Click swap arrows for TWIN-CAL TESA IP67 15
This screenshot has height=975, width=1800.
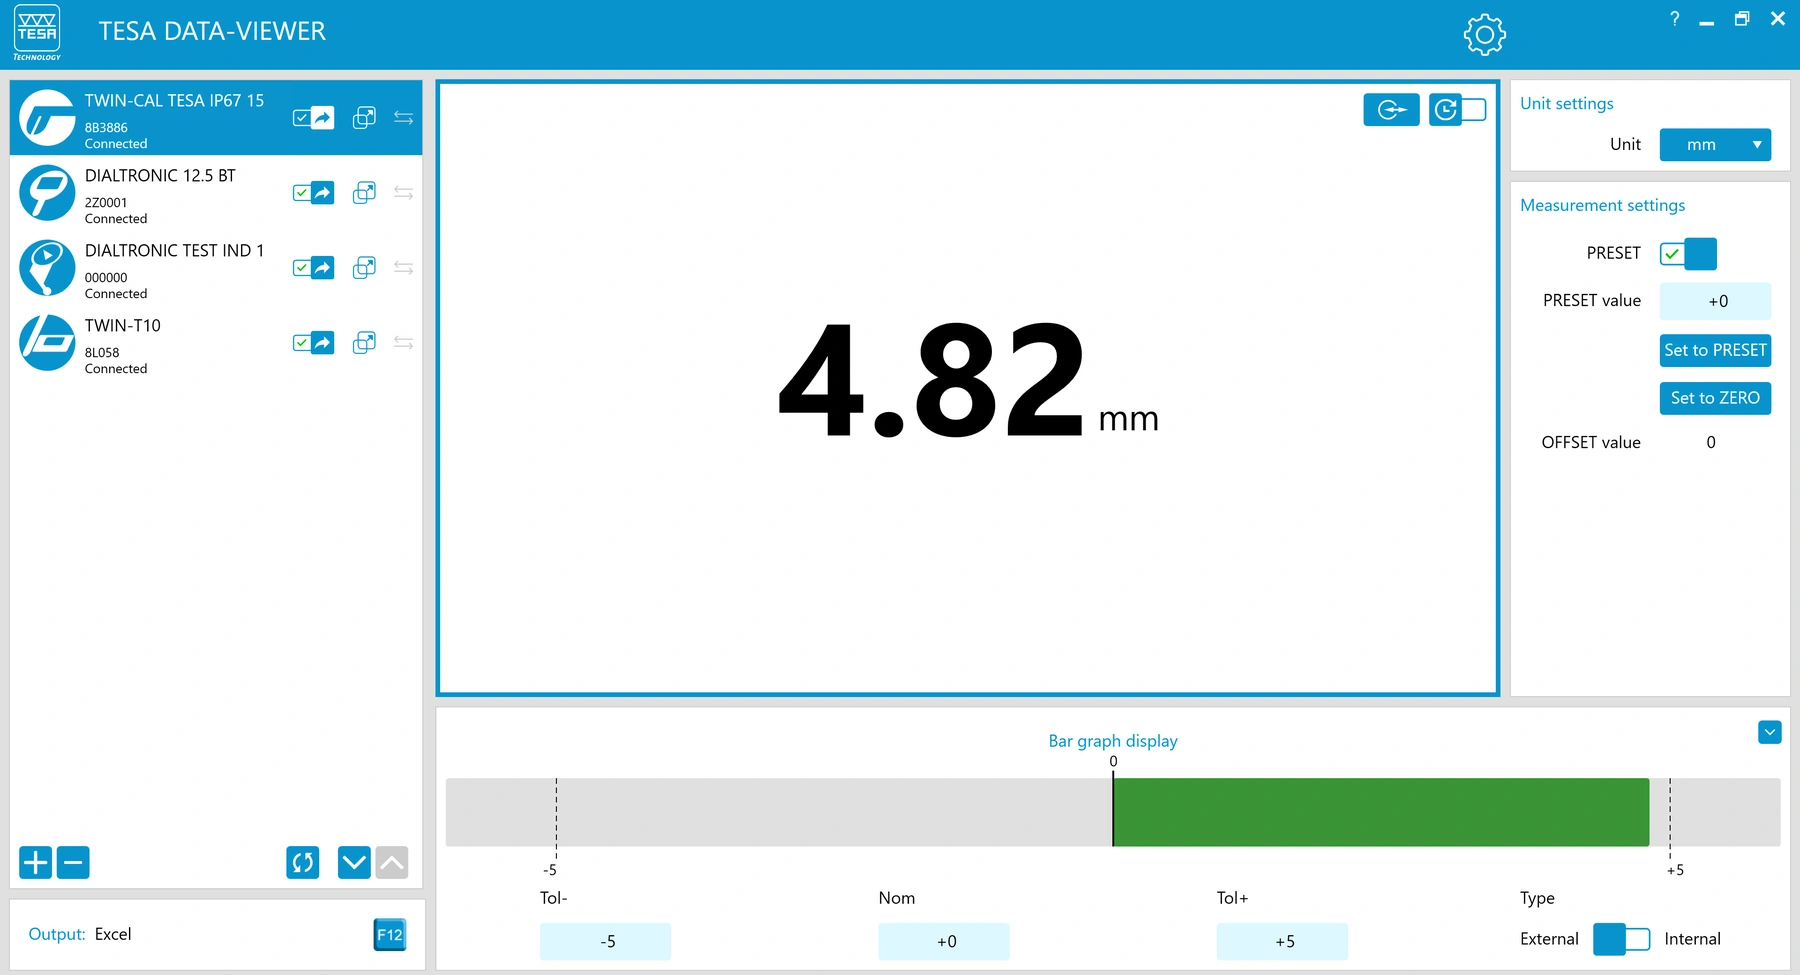(x=403, y=118)
